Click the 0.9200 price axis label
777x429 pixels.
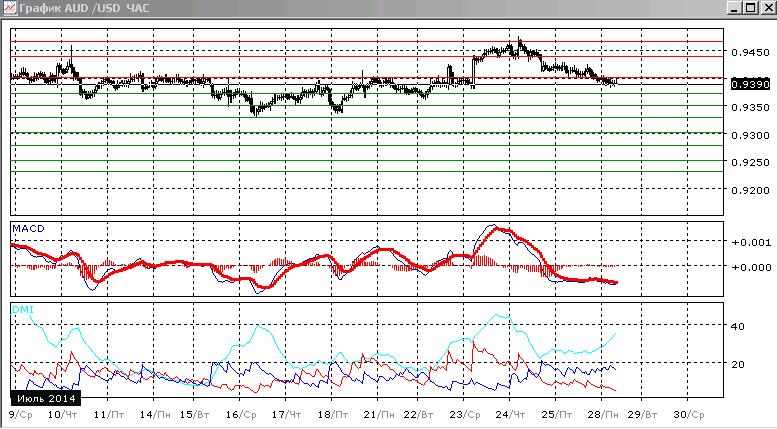pyautogui.click(x=750, y=190)
